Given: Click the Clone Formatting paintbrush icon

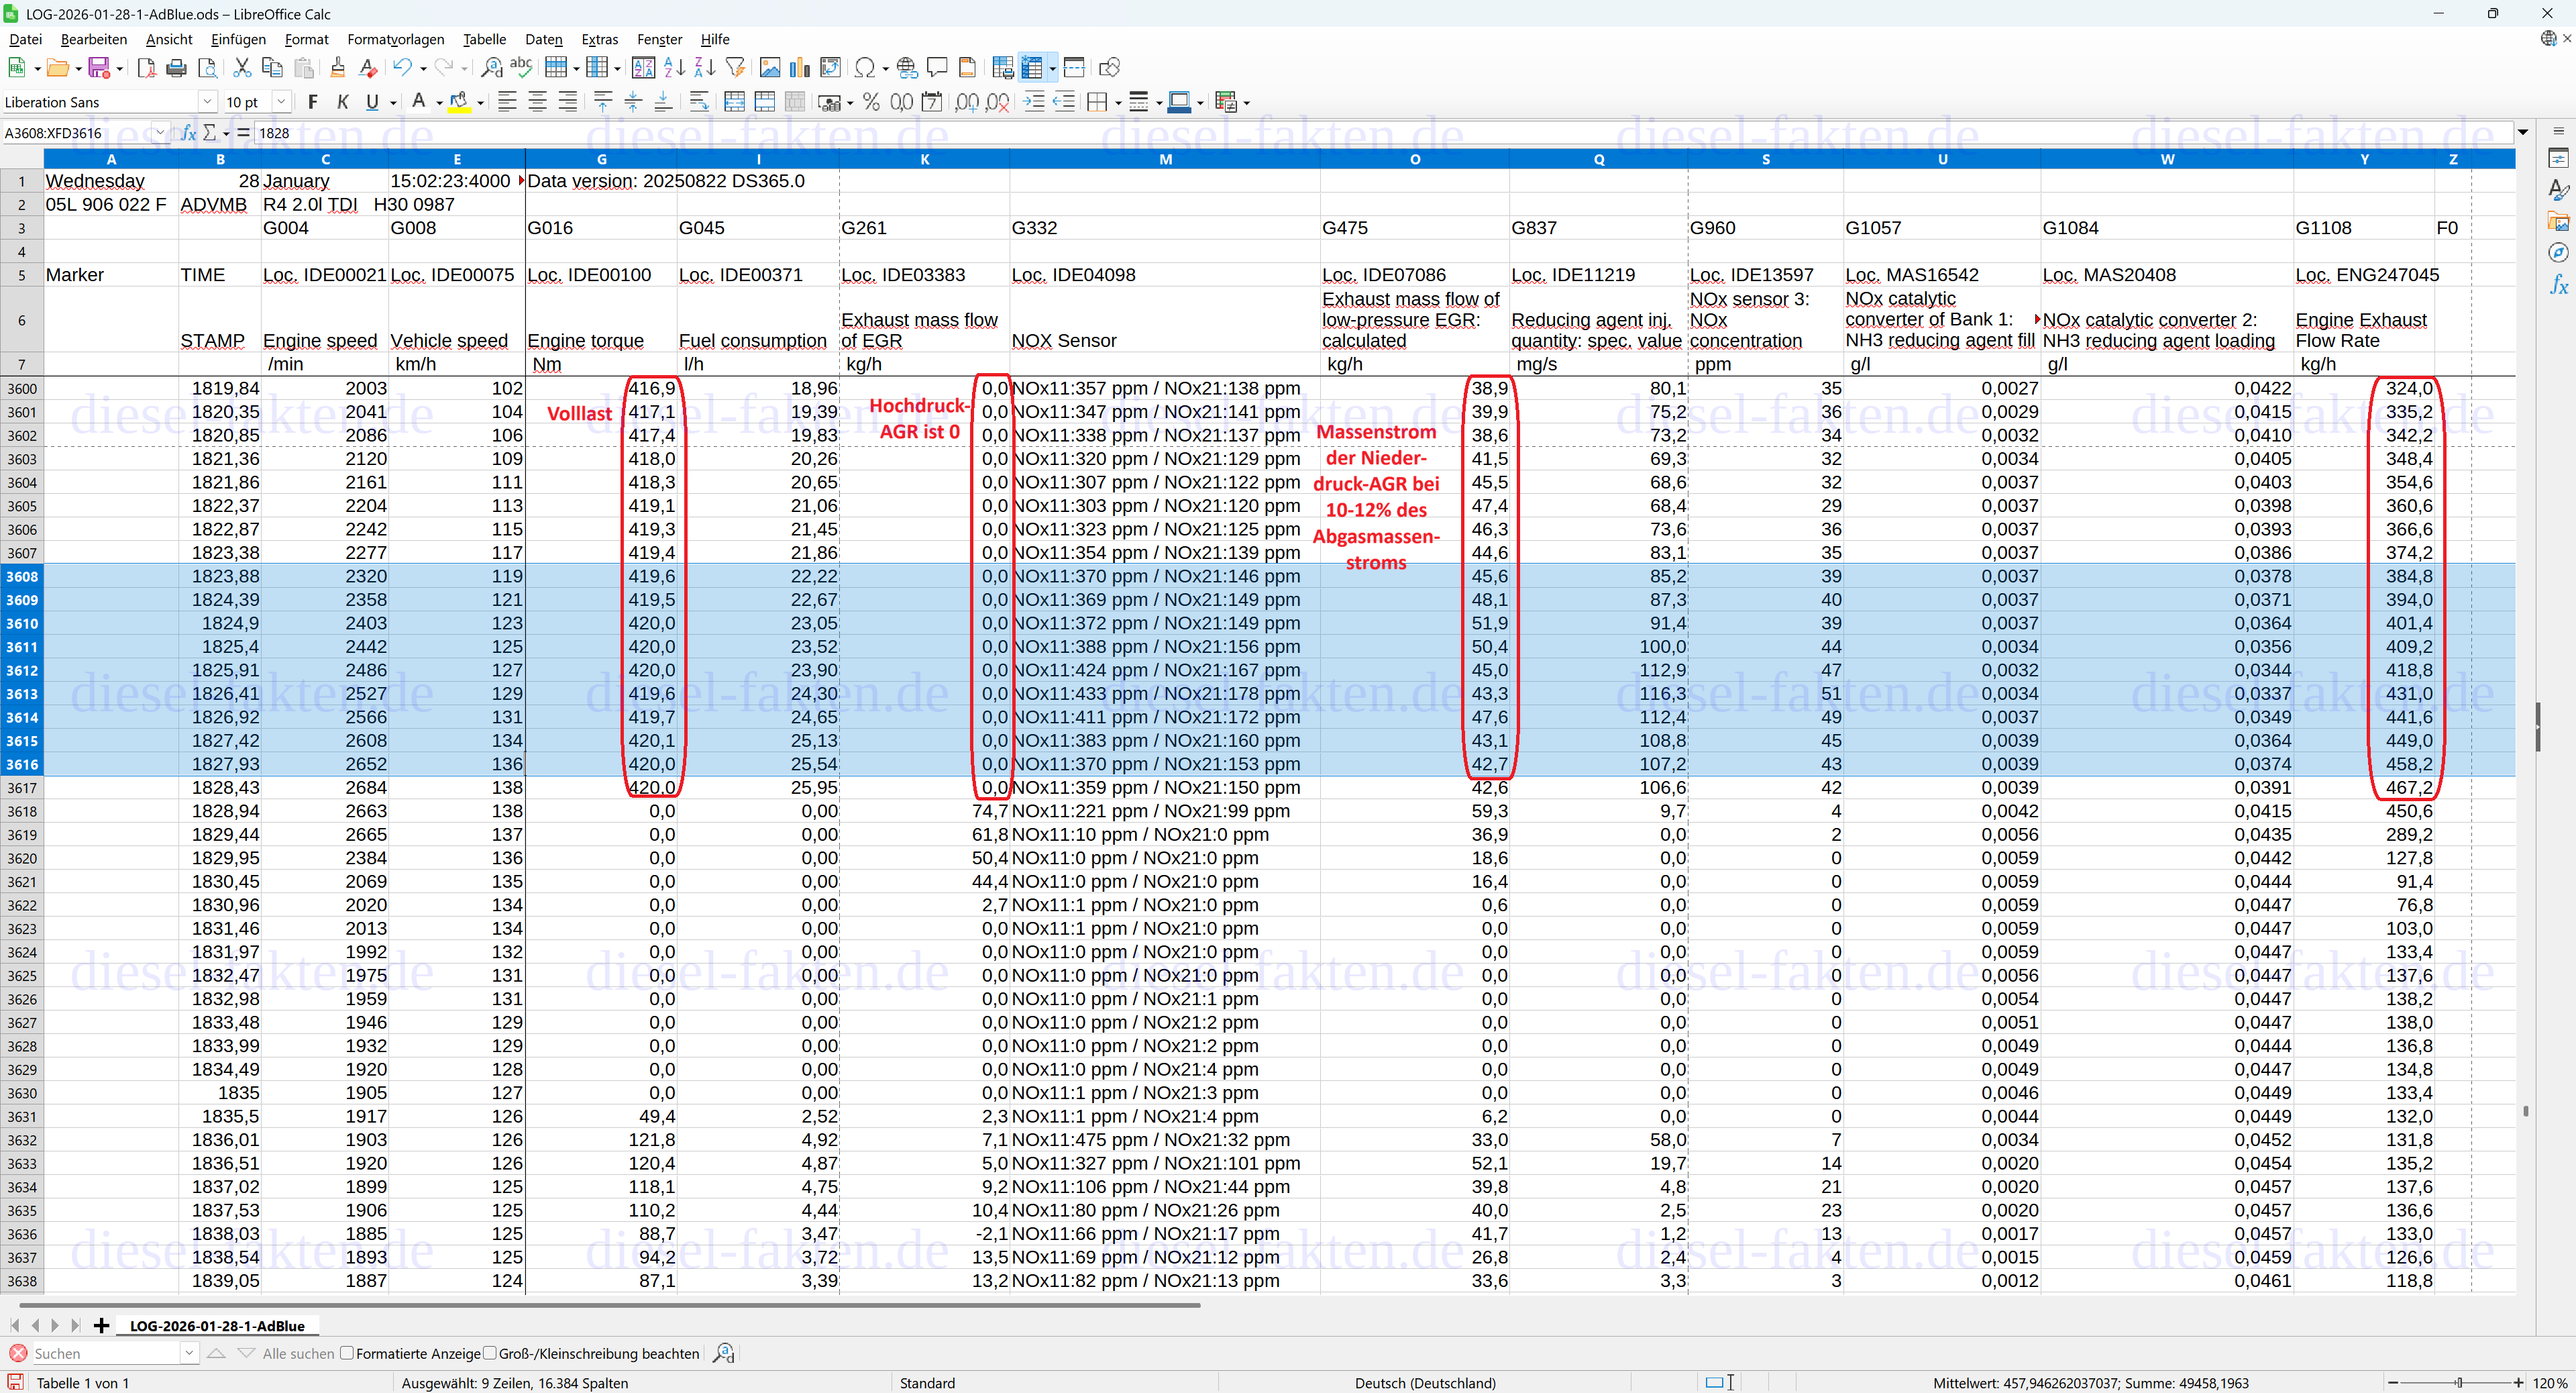Looking at the screenshot, I should coord(337,68).
